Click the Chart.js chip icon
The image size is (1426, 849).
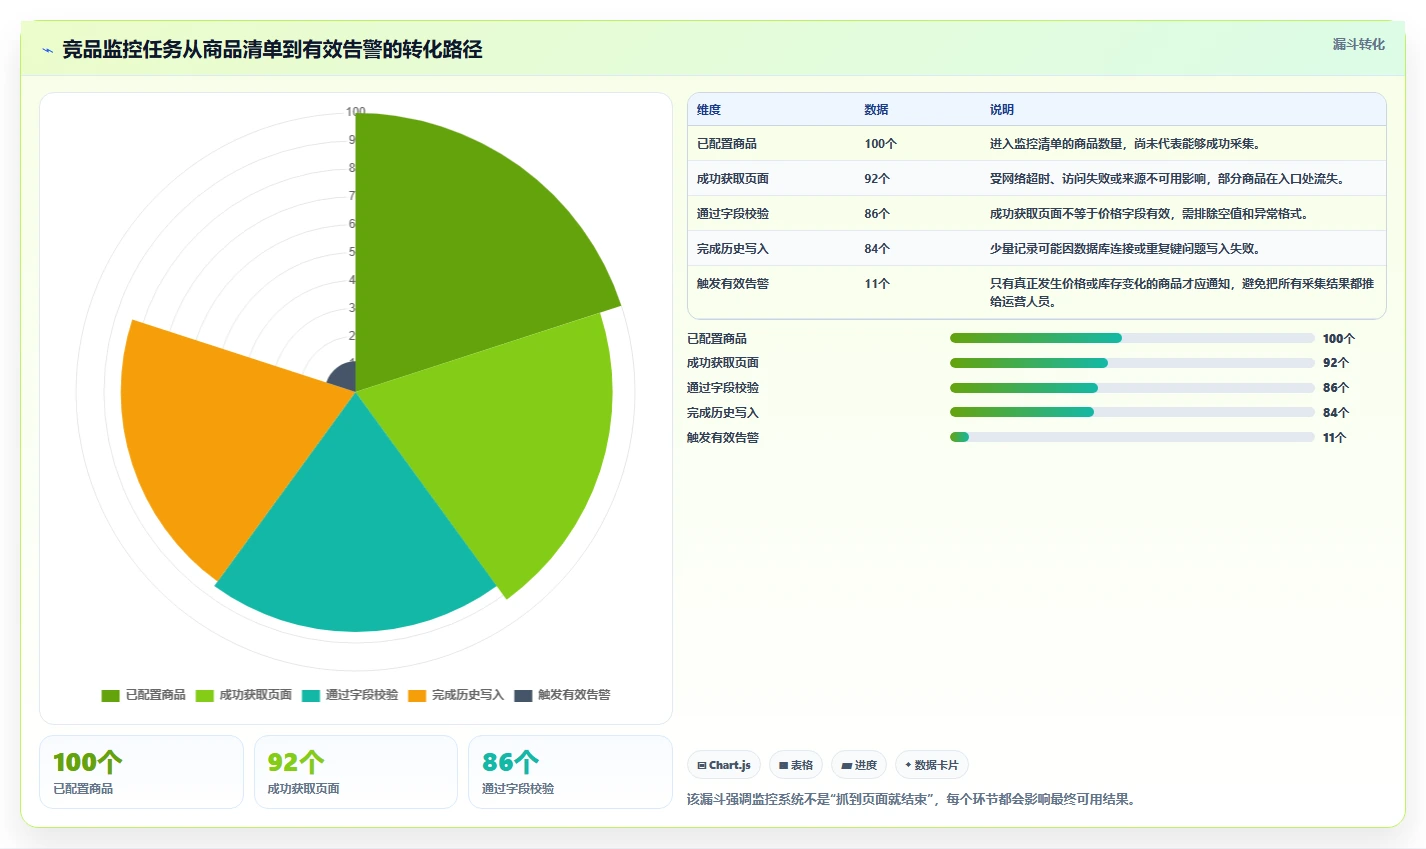tap(702, 765)
